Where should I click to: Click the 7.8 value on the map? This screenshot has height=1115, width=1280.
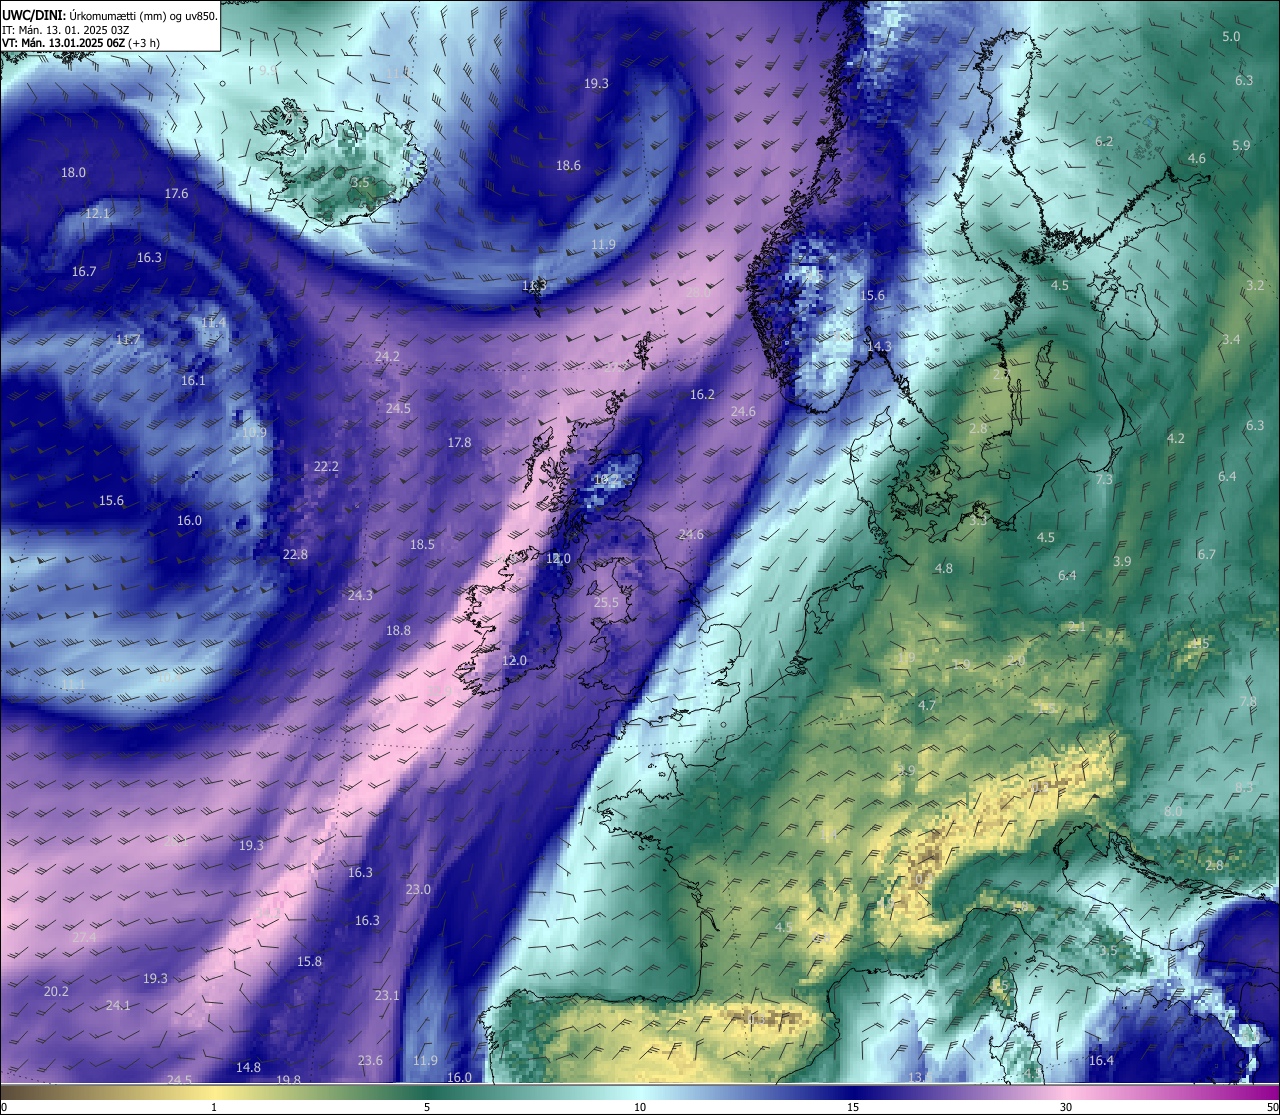(x=1248, y=702)
